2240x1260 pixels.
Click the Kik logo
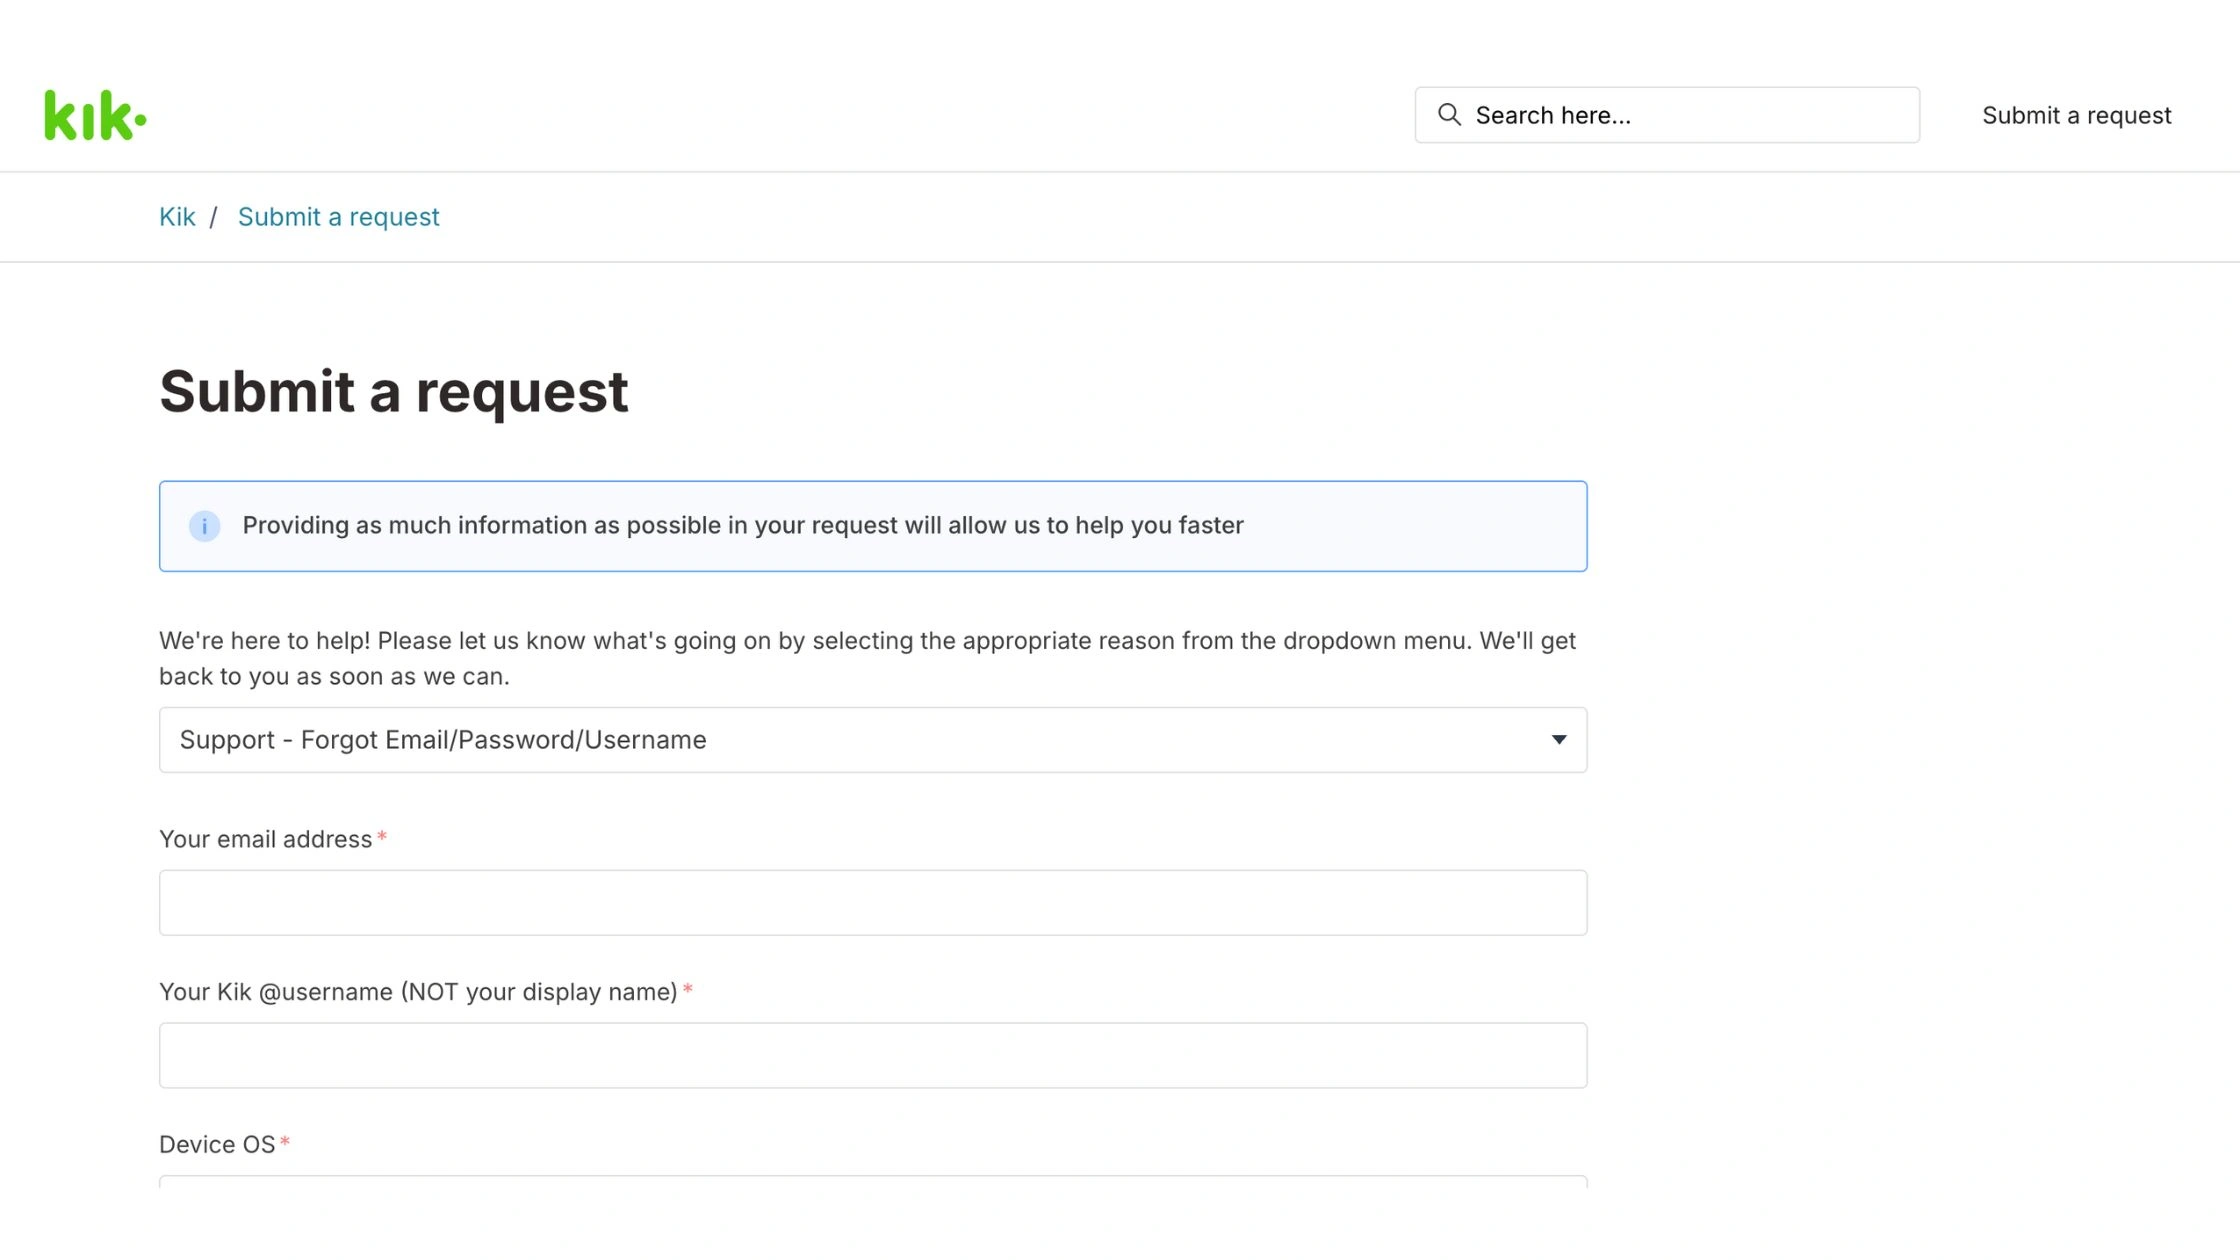click(x=95, y=114)
